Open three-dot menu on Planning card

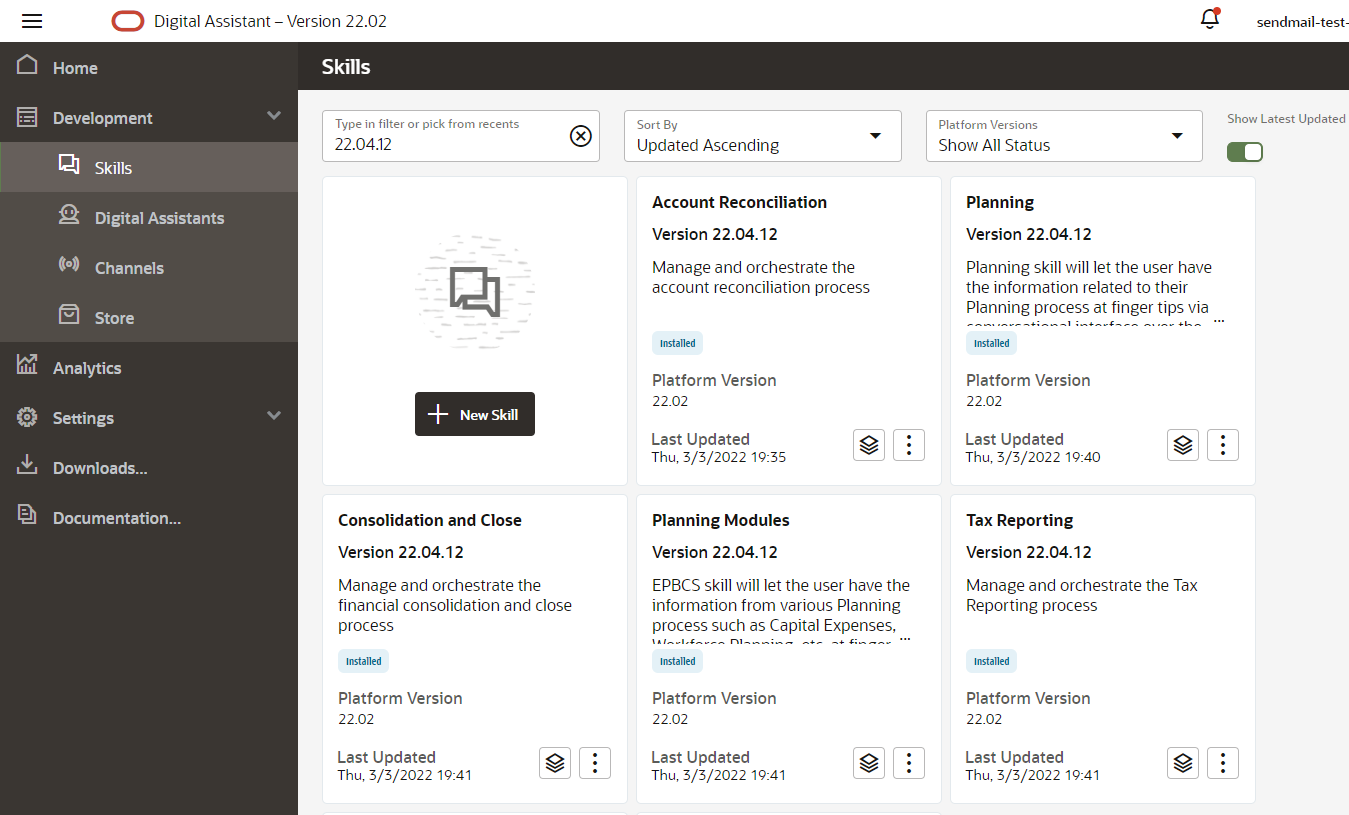pos(1223,445)
